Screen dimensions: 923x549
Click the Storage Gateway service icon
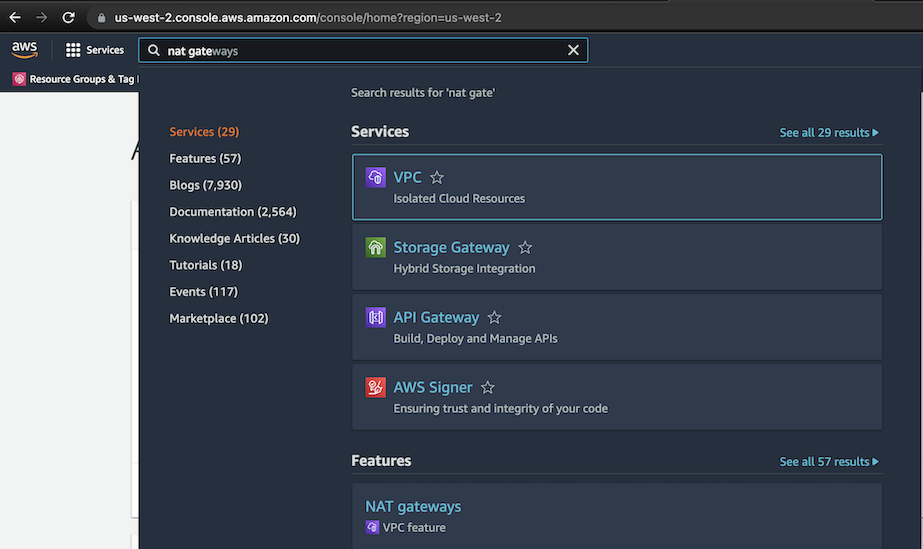pyautogui.click(x=376, y=248)
